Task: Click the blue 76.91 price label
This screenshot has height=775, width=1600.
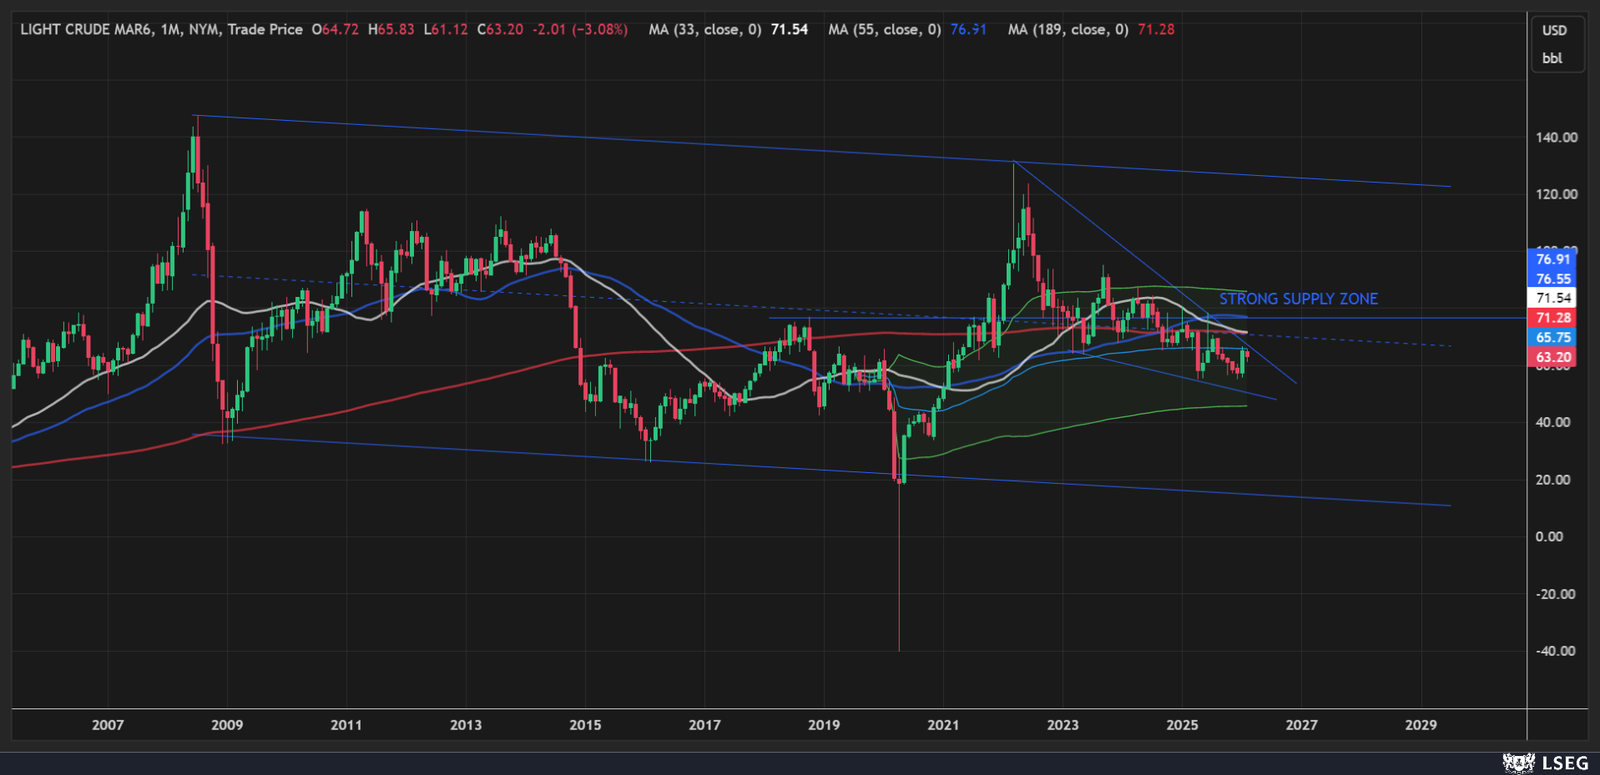Action: click(1553, 259)
